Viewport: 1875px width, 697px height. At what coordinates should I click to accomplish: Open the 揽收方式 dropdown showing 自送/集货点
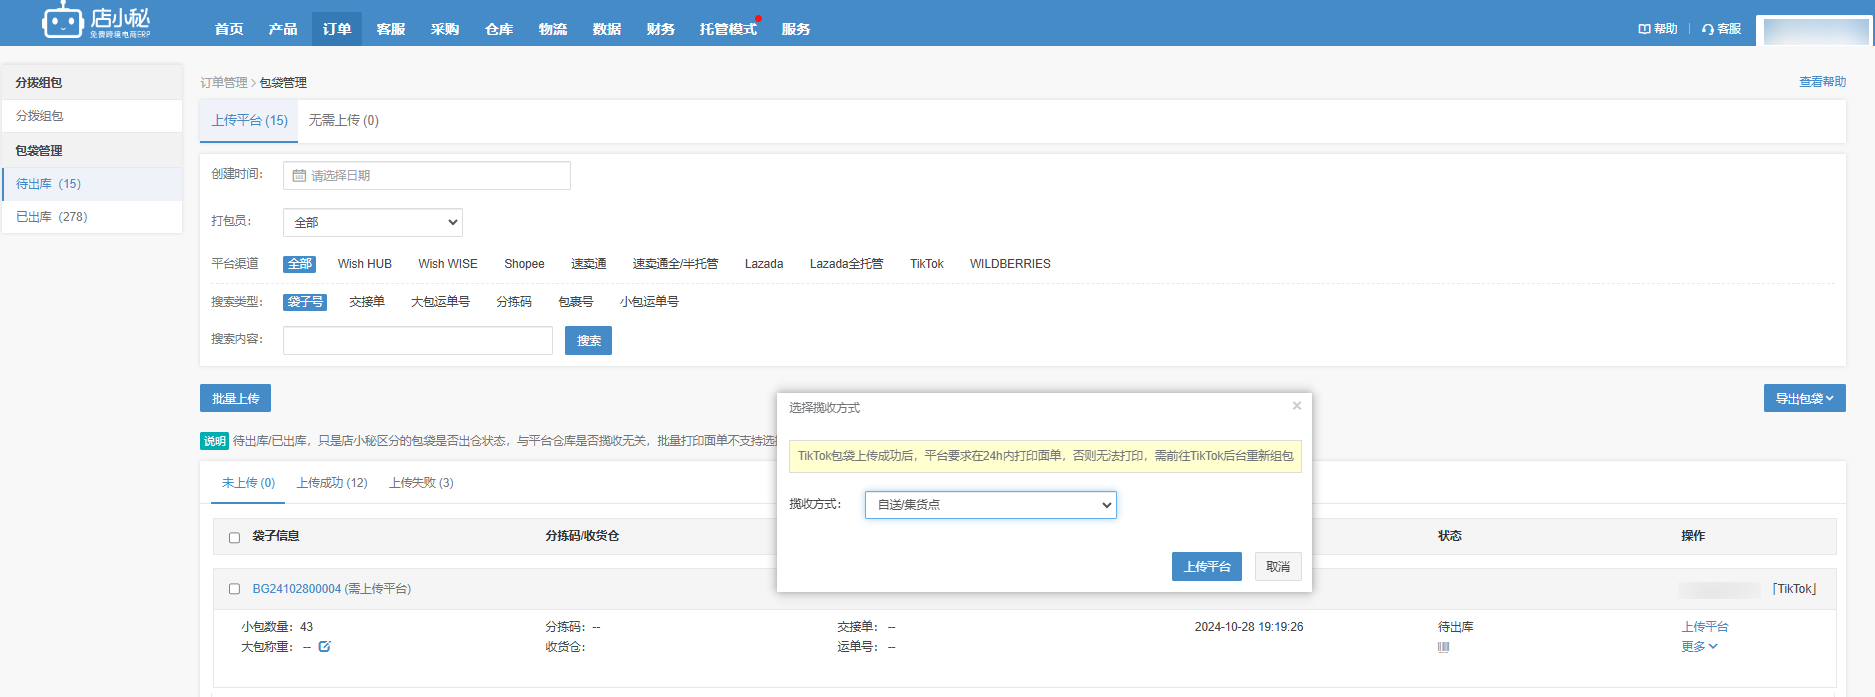(x=990, y=505)
